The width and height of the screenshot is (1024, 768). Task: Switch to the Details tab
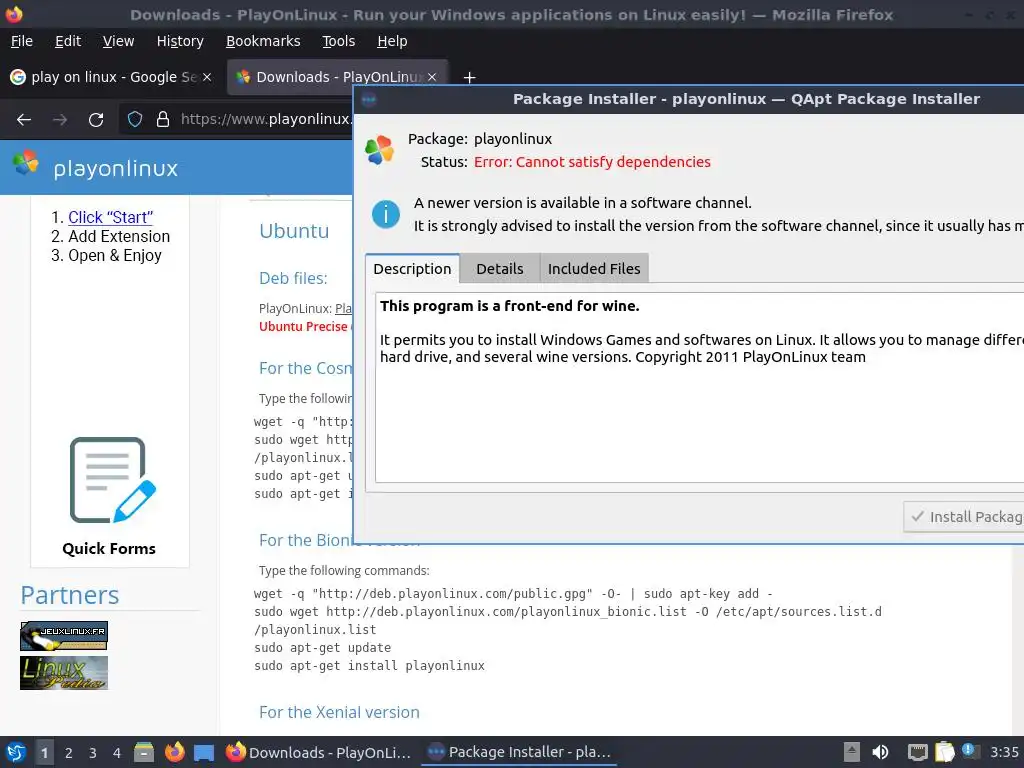pos(500,269)
